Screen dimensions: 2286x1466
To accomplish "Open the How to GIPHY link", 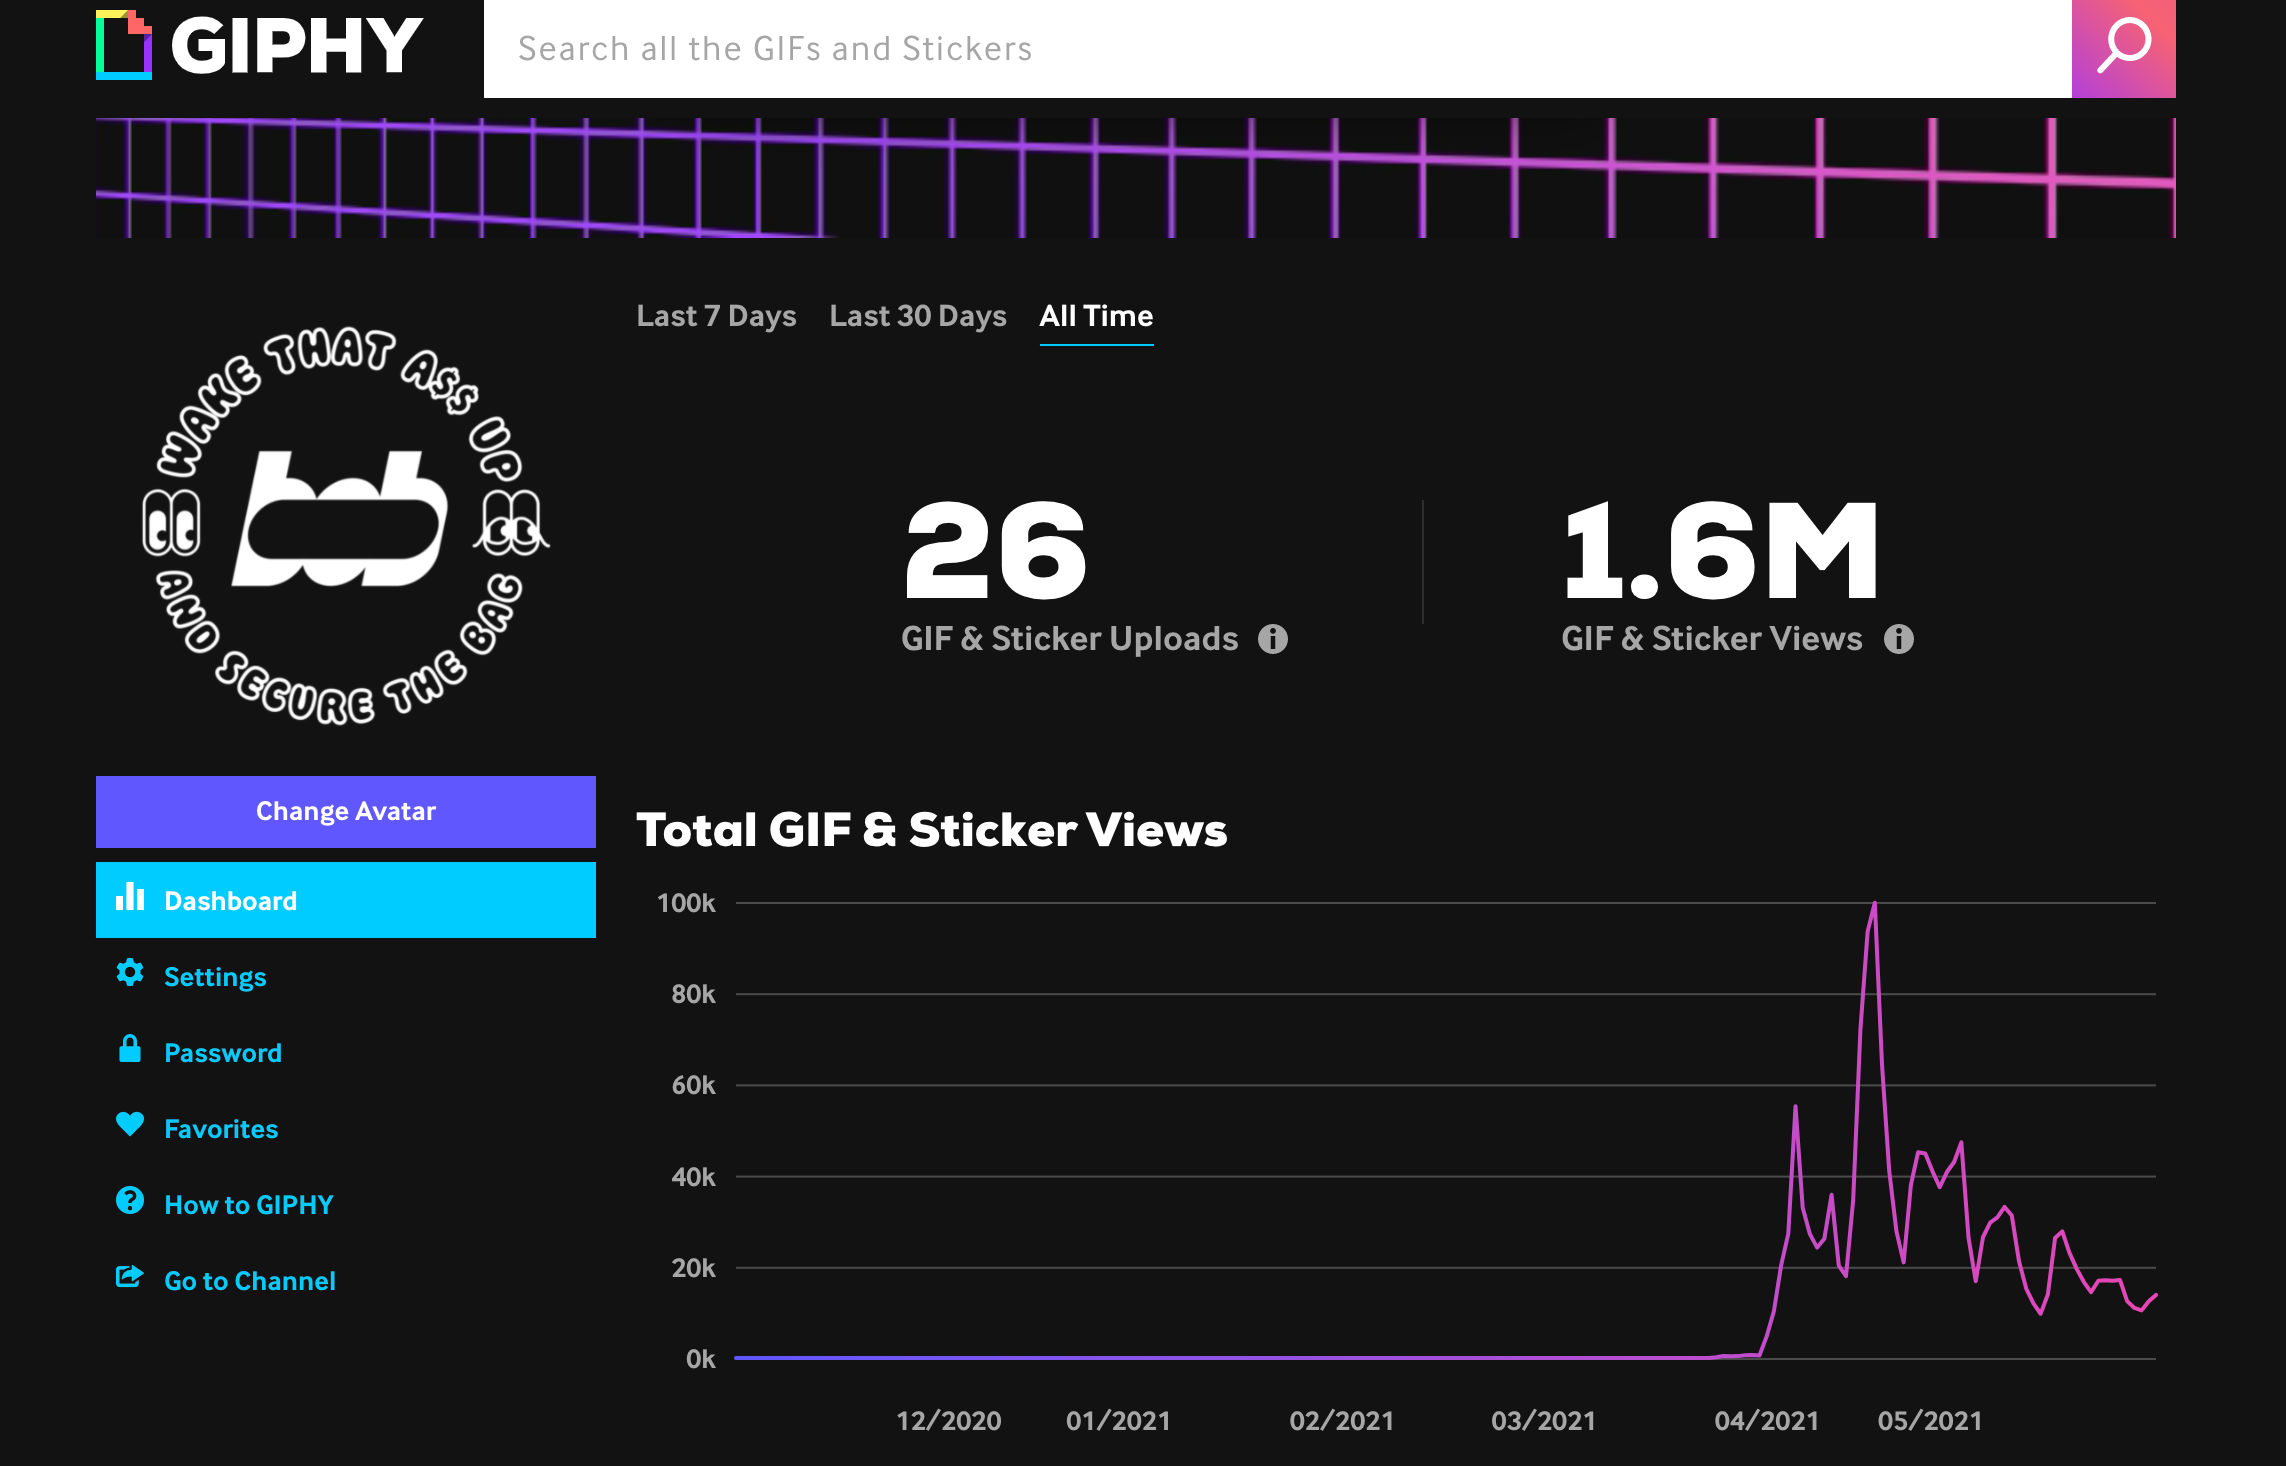I will [x=248, y=1205].
